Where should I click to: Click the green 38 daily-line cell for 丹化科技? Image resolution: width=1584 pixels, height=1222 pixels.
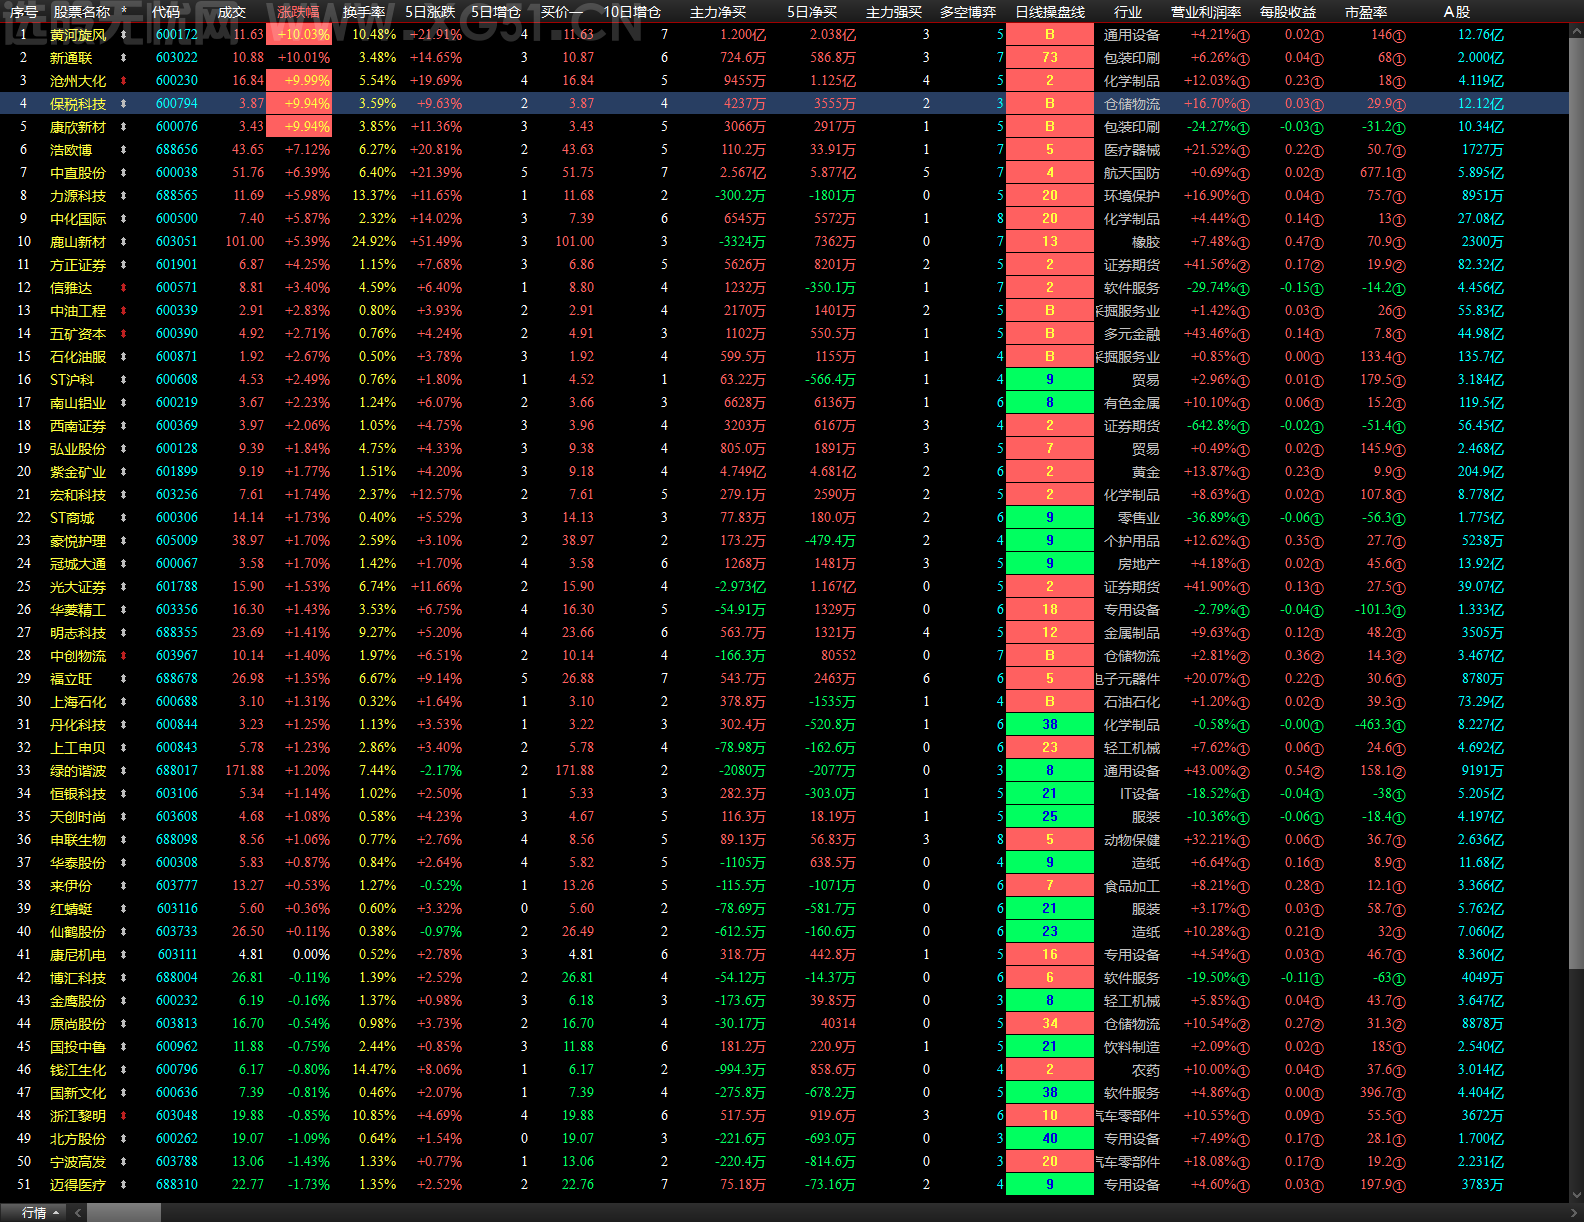[1050, 725]
